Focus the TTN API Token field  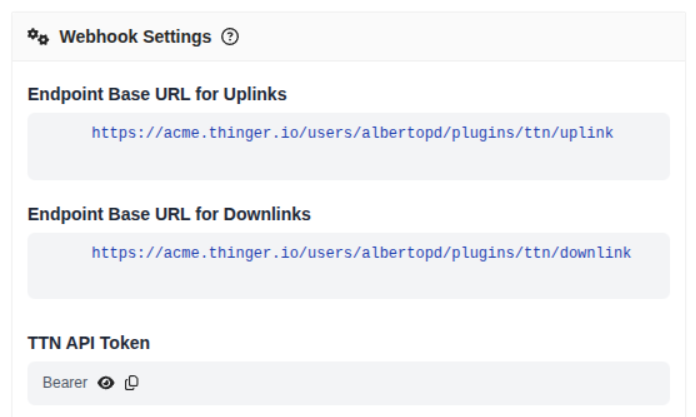tap(400, 383)
